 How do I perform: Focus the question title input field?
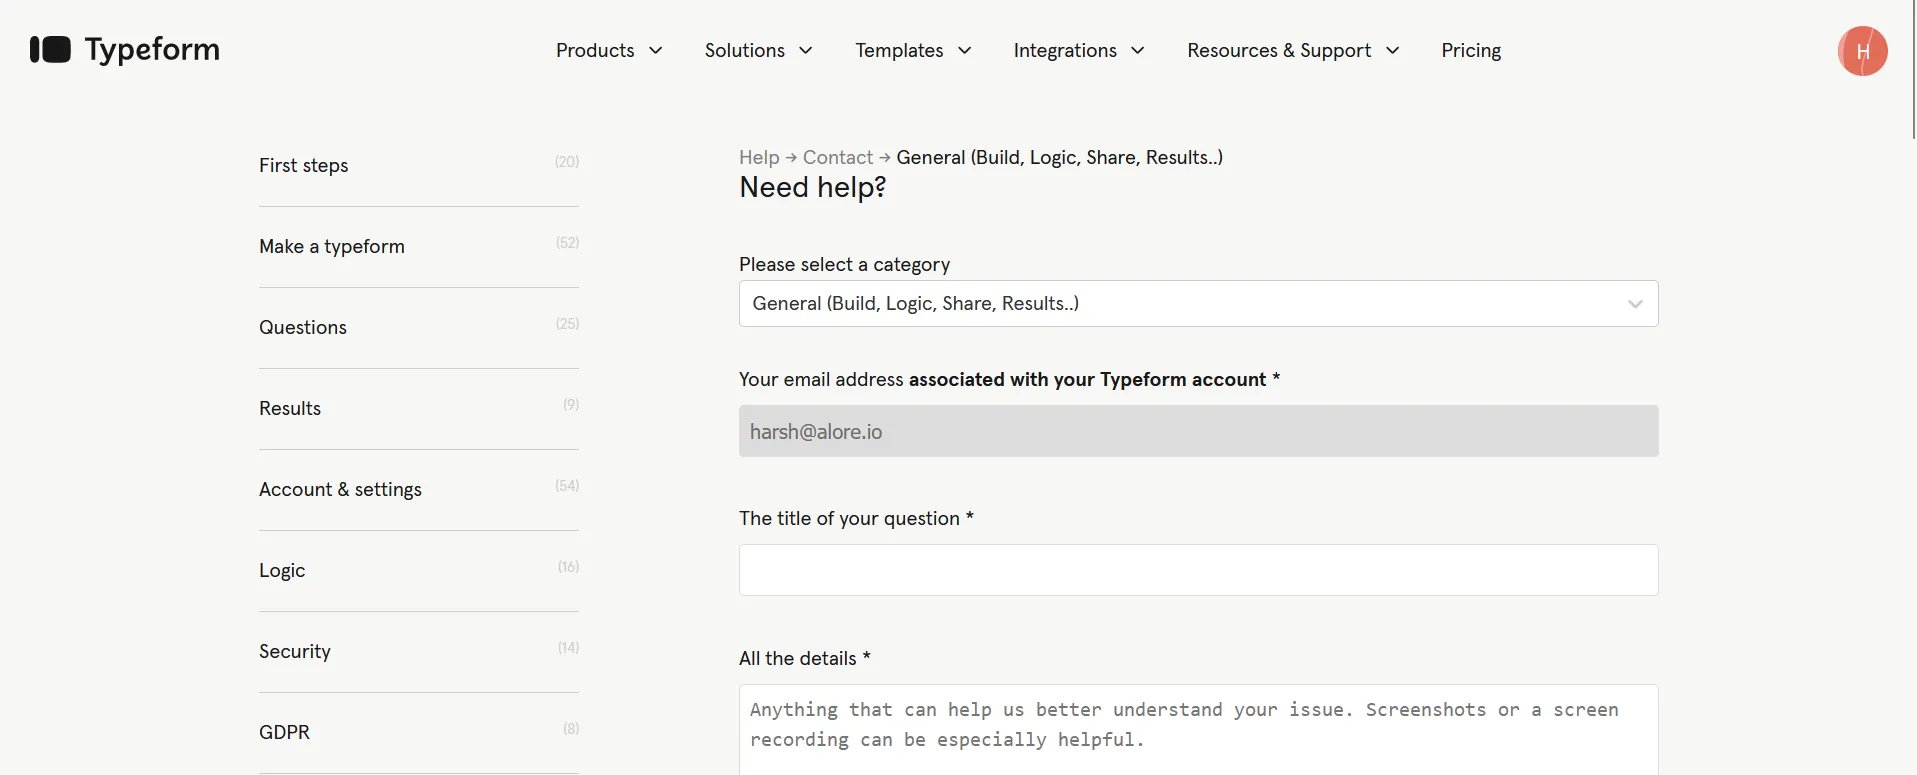(1198, 570)
